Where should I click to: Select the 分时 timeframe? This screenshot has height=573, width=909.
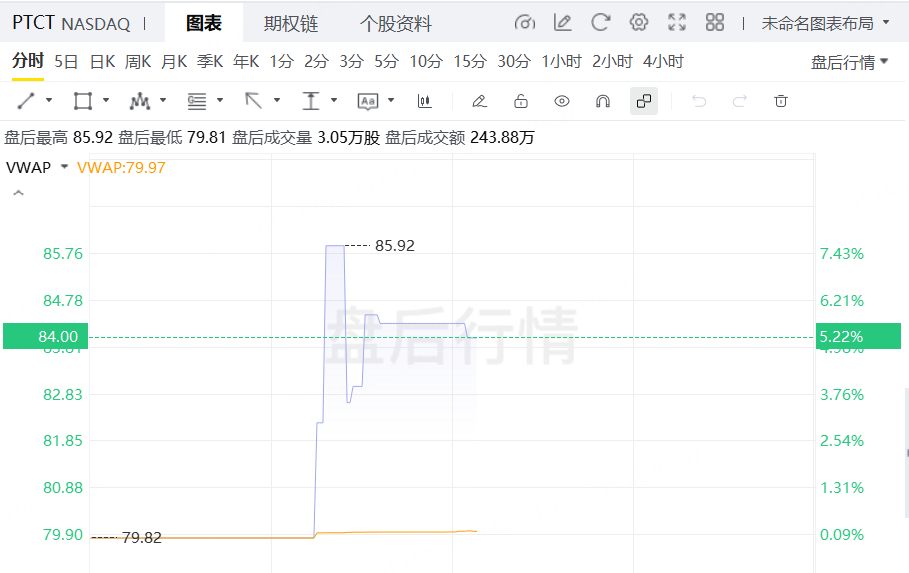[28, 60]
